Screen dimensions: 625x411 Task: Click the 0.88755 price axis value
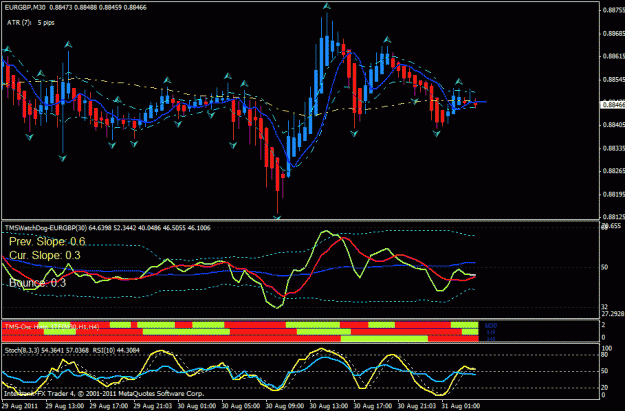click(613, 10)
